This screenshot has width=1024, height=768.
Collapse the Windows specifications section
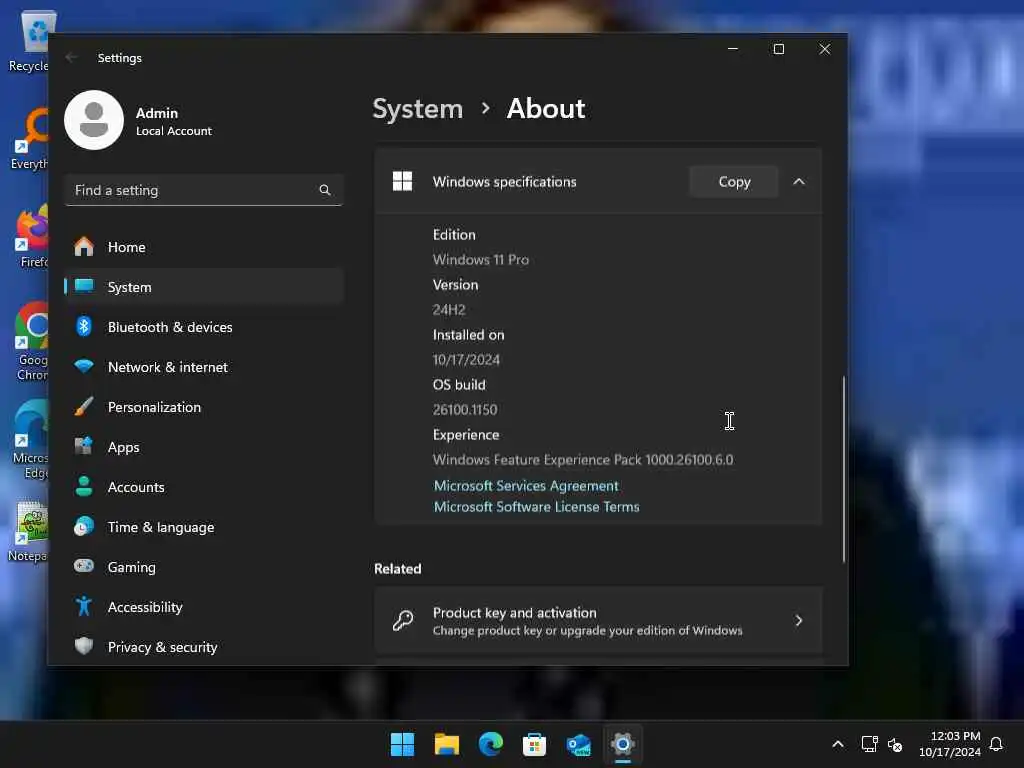tap(799, 182)
